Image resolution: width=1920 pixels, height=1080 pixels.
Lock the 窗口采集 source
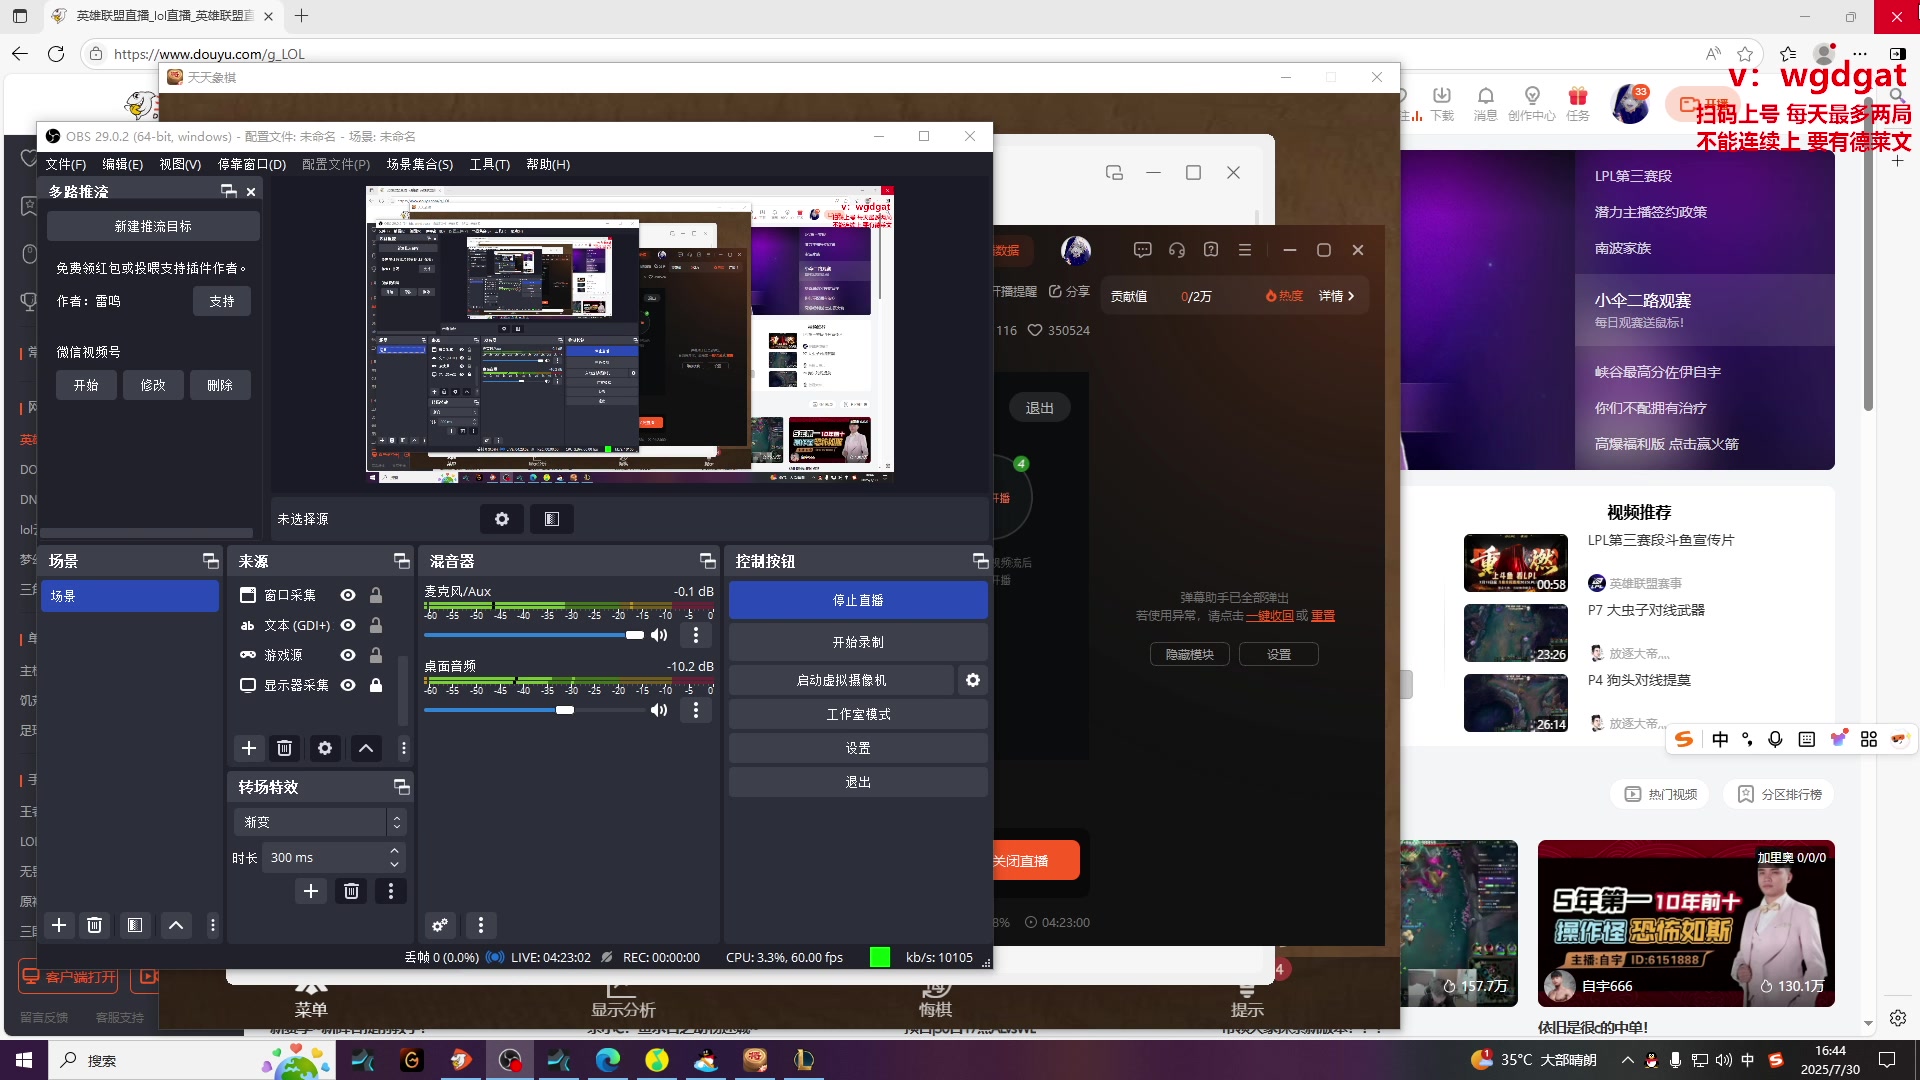pos(376,595)
